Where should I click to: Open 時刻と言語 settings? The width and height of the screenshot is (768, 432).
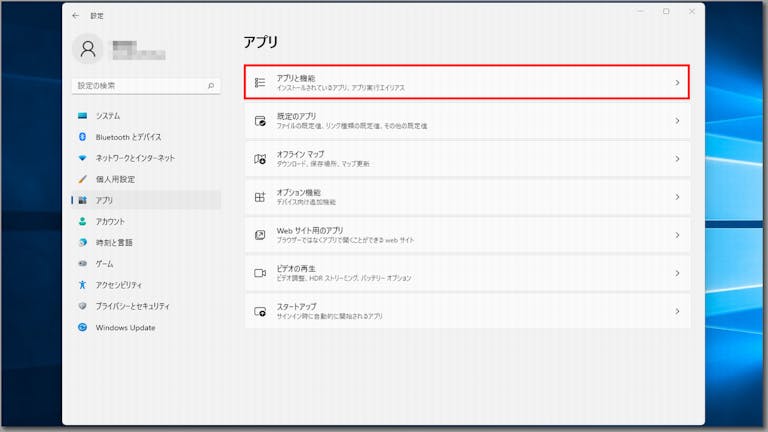pyautogui.click(x=146, y=242)
